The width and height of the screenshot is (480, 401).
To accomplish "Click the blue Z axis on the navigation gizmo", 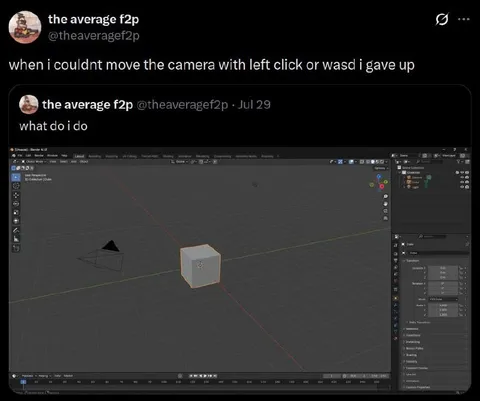I will 379,176.
